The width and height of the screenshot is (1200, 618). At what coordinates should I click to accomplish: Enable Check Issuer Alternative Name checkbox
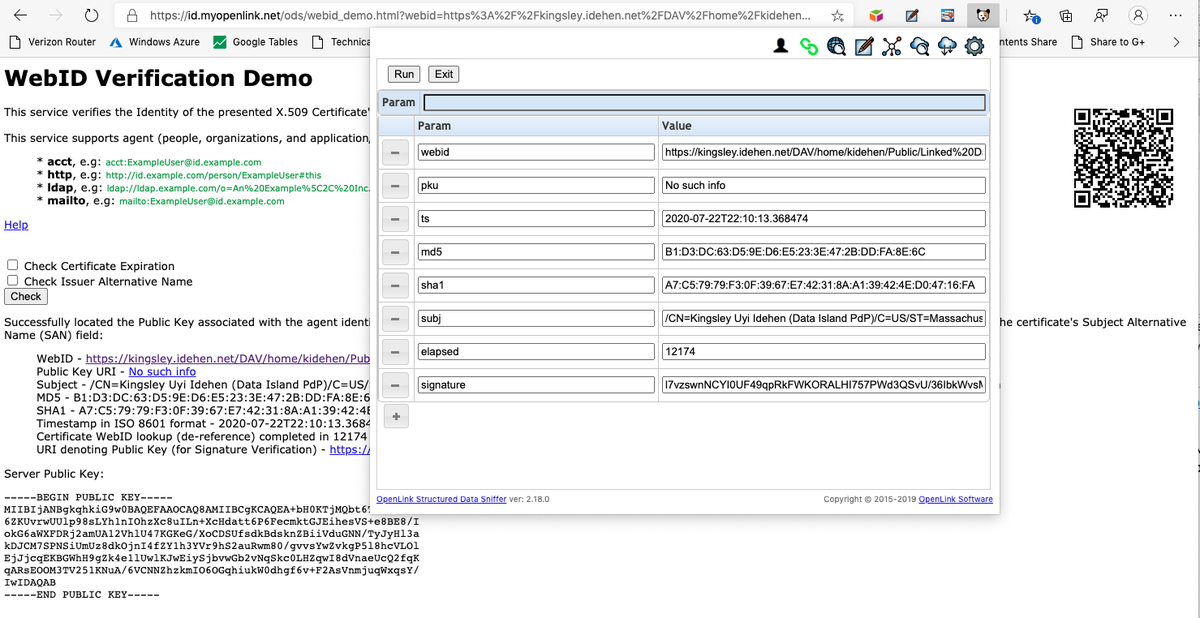pos(12,281)
